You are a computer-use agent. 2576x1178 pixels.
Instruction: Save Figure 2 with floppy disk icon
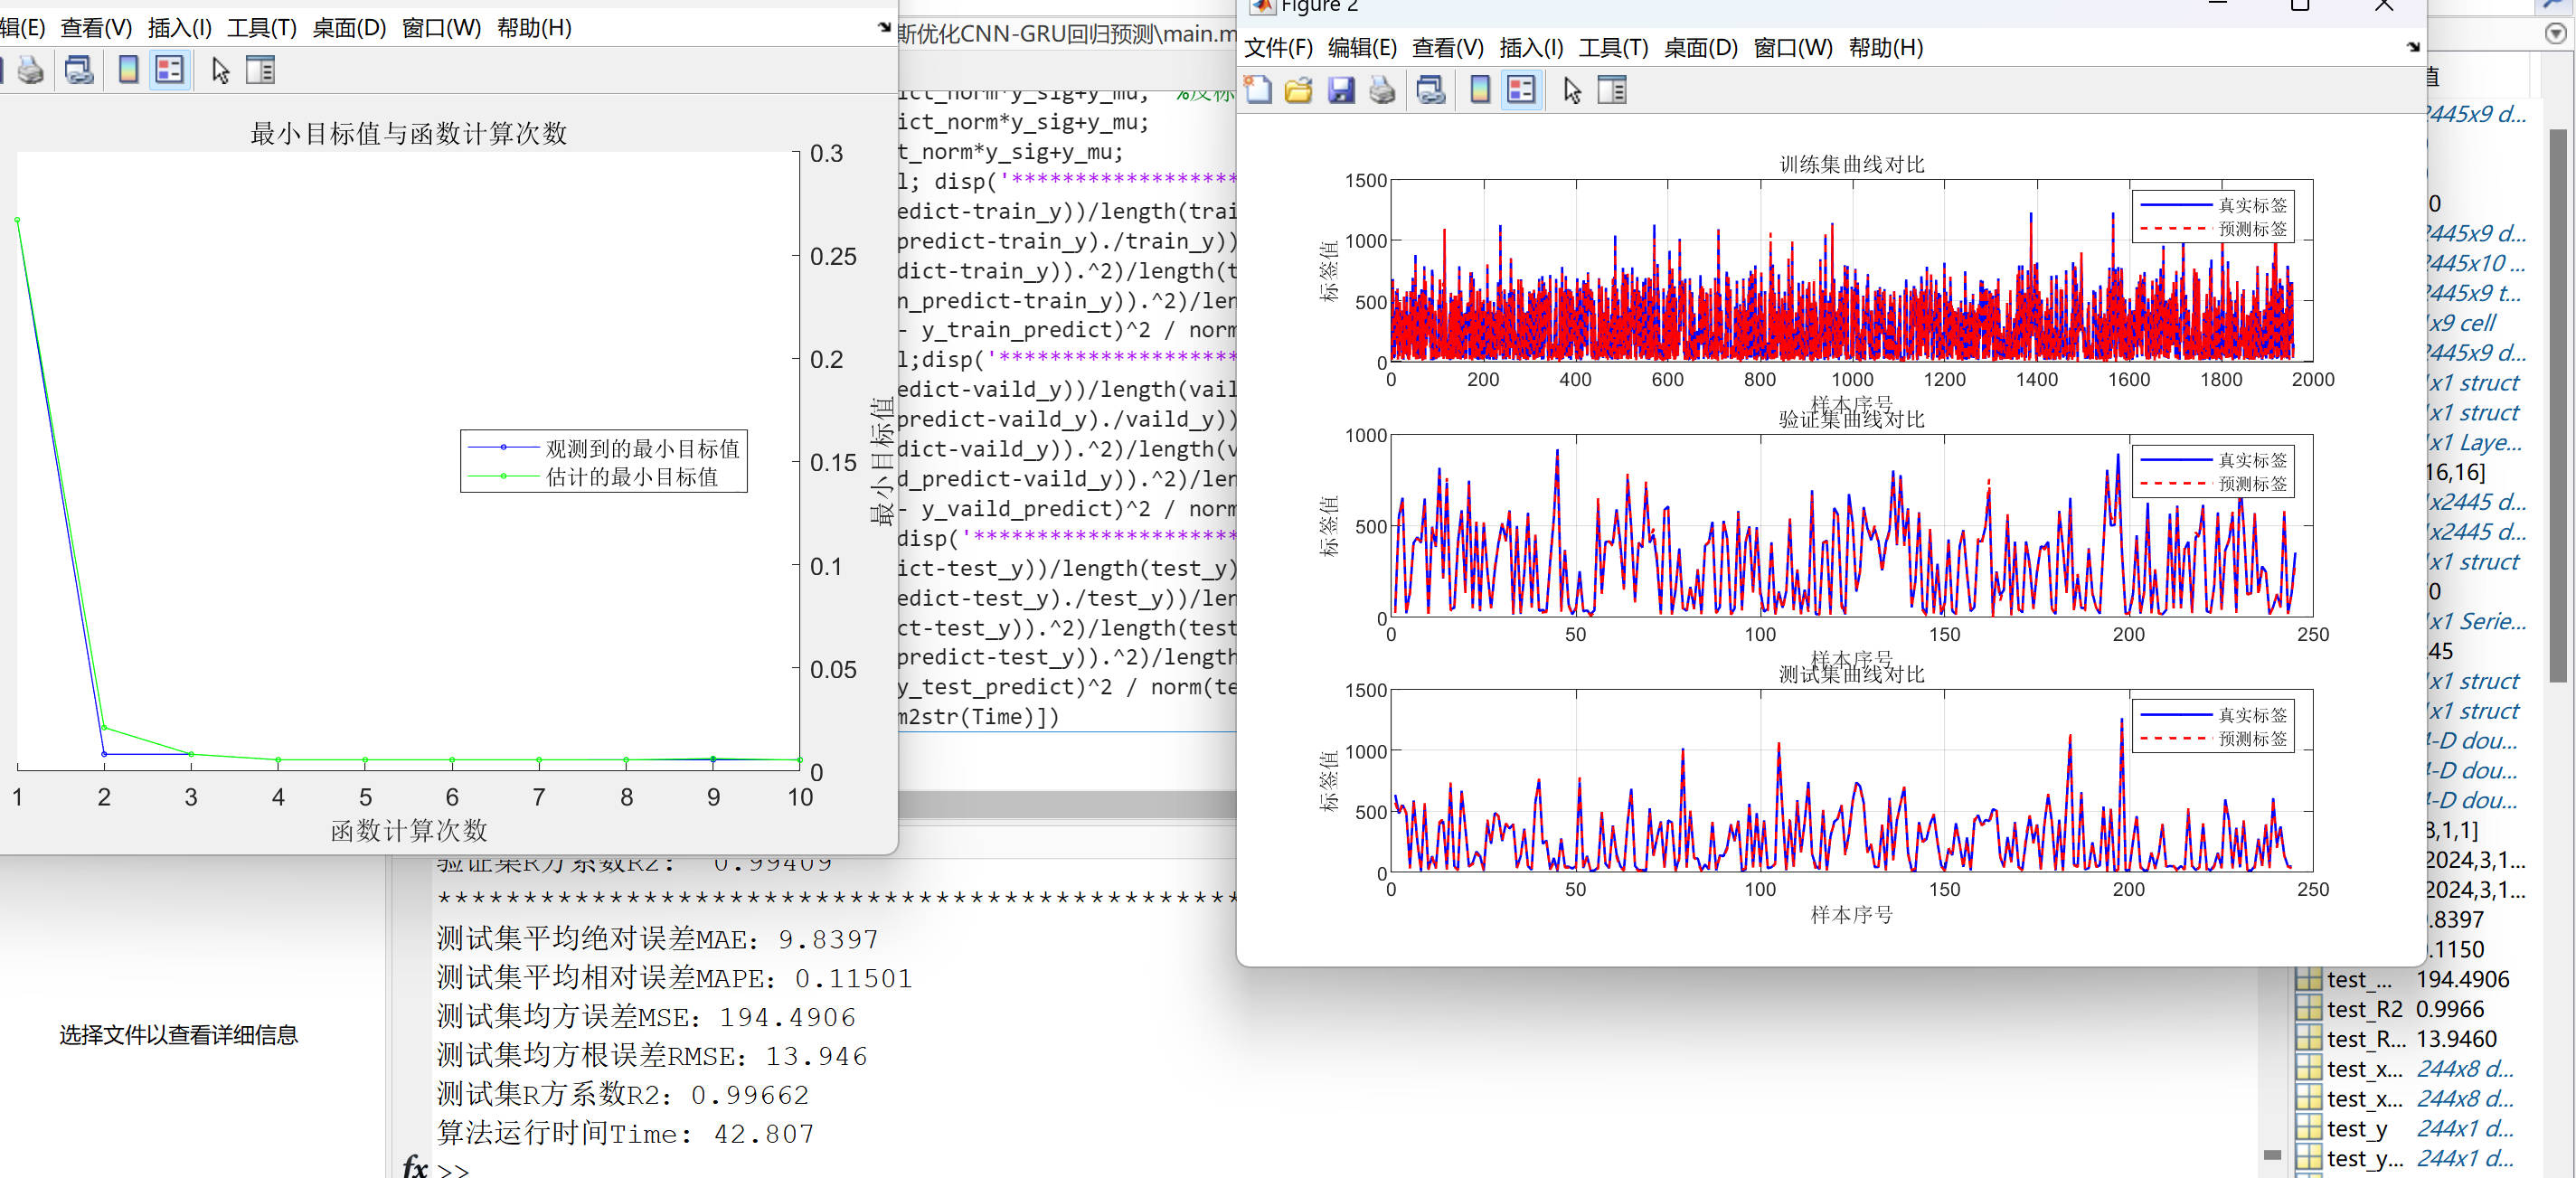pos(1340,91)
